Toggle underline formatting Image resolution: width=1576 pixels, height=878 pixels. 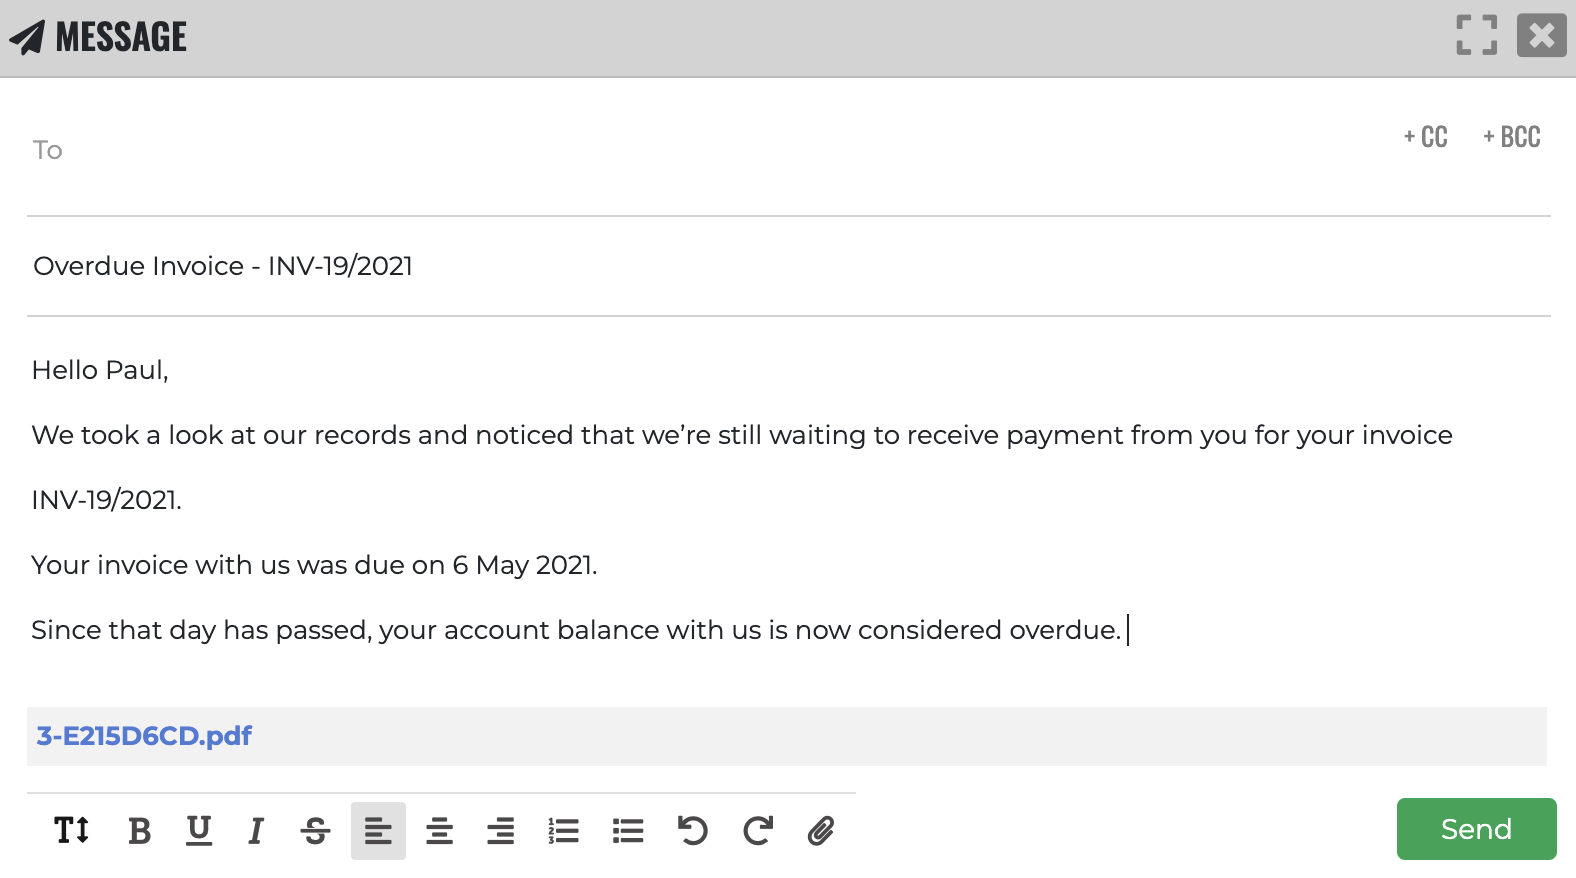coord(198,829)
